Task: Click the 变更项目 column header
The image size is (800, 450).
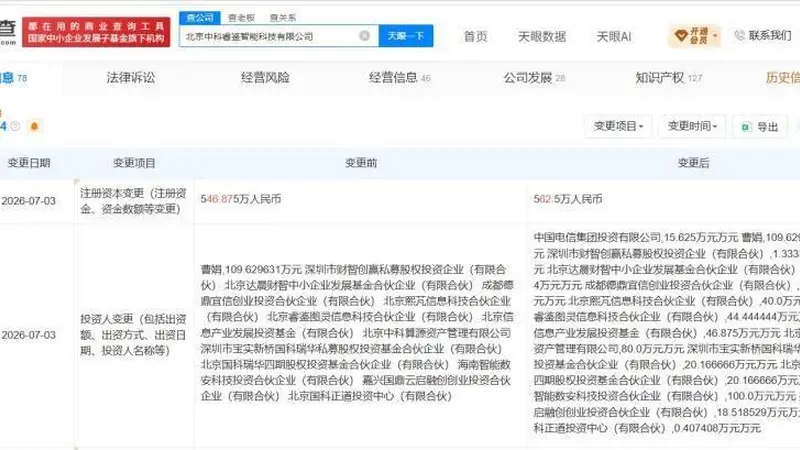Action: (x=134, y=163)
